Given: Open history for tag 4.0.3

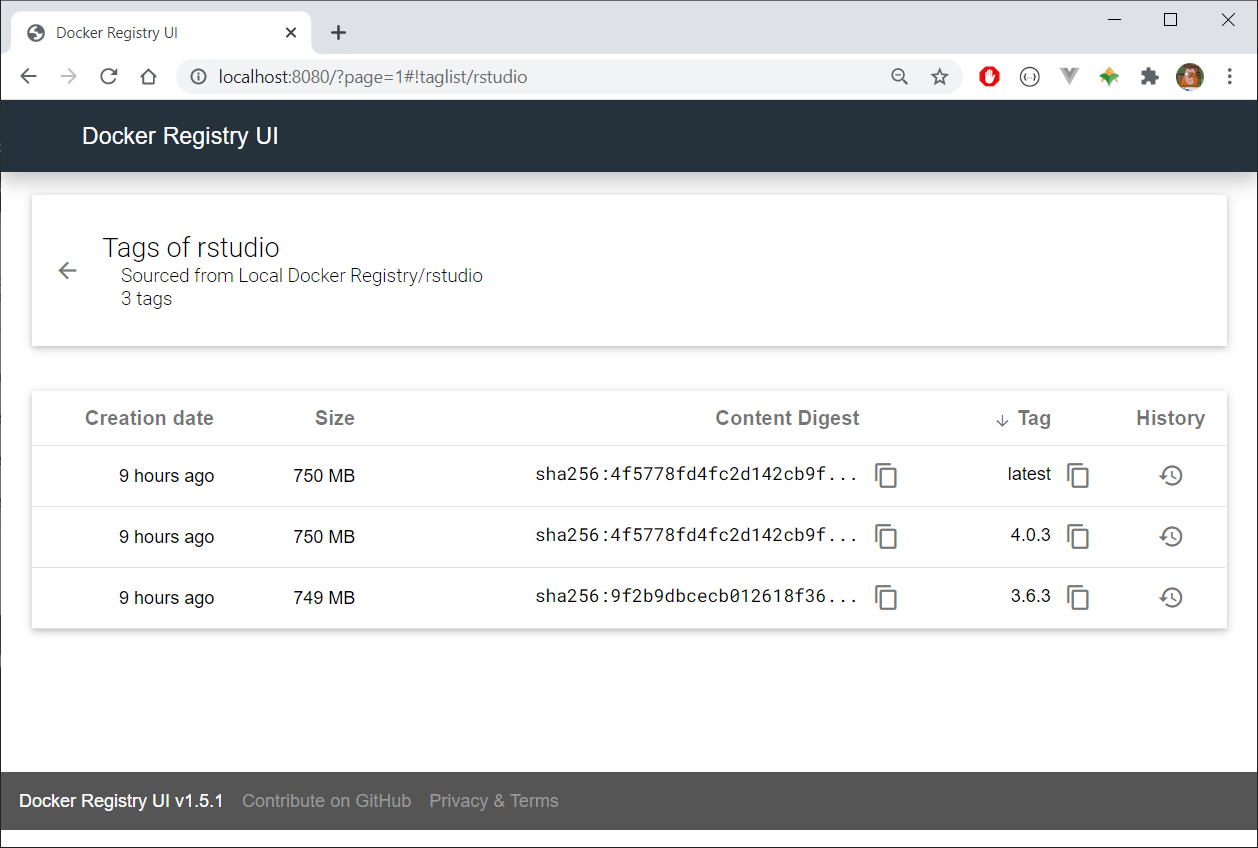Looking at the screenshot, I should [1171, 537].
